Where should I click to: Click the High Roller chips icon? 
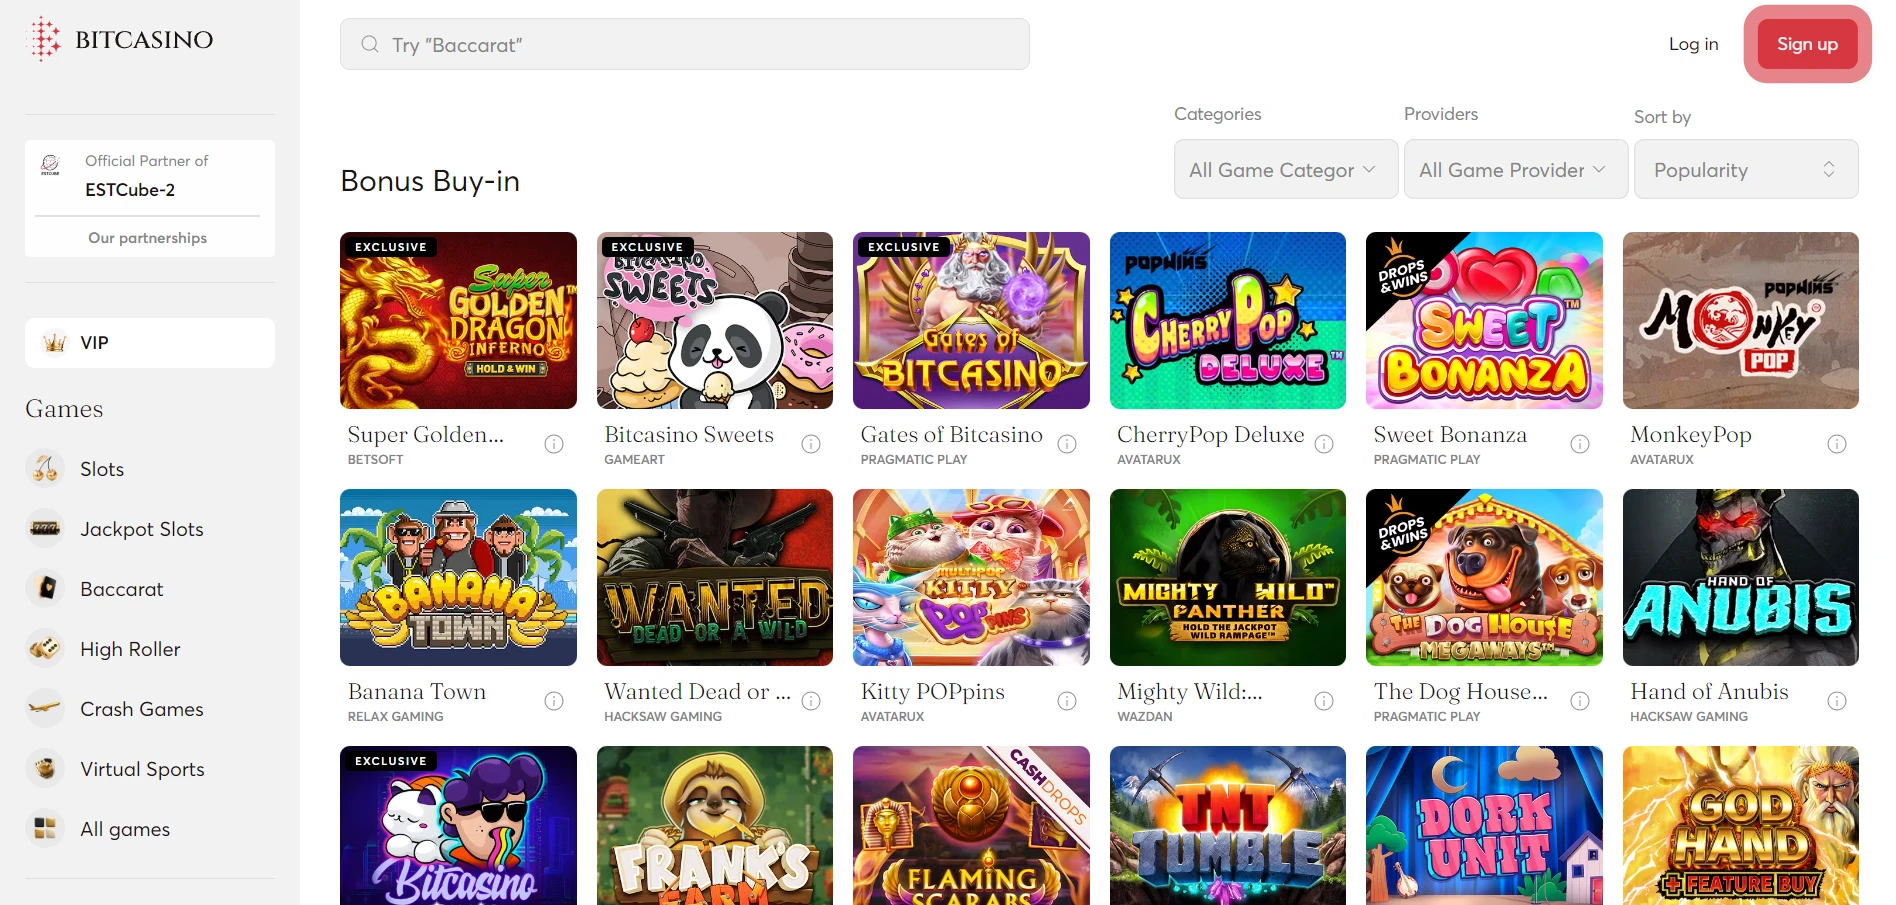tap(45, 648)
